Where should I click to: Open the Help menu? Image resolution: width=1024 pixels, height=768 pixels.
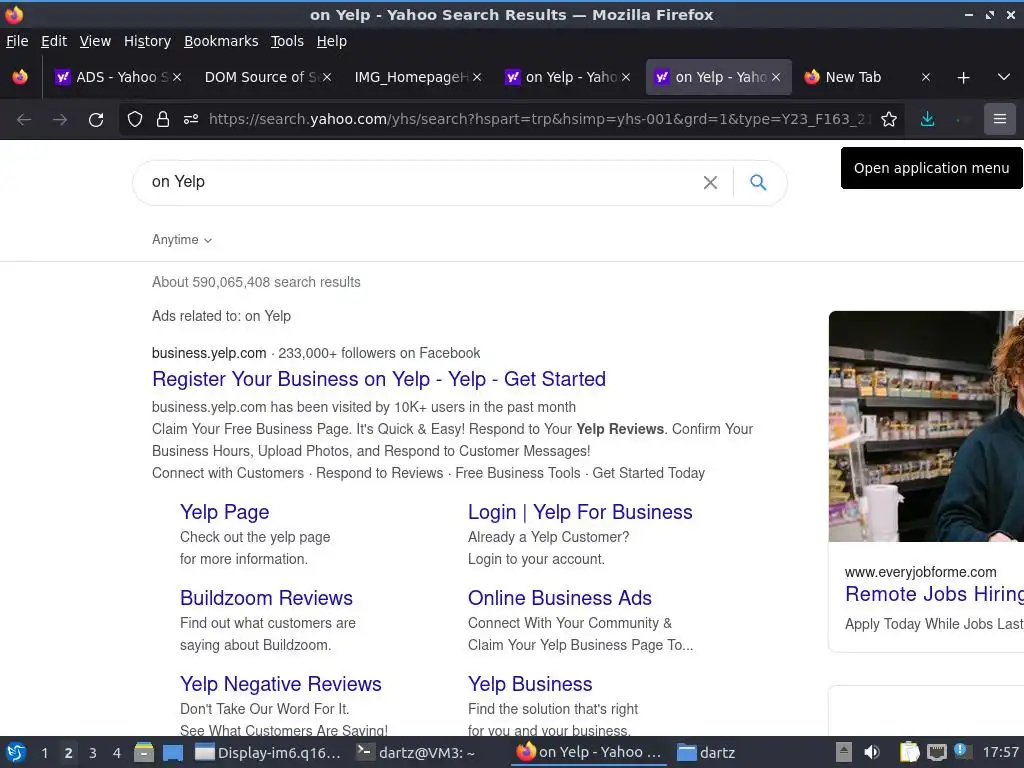point(332,41)
